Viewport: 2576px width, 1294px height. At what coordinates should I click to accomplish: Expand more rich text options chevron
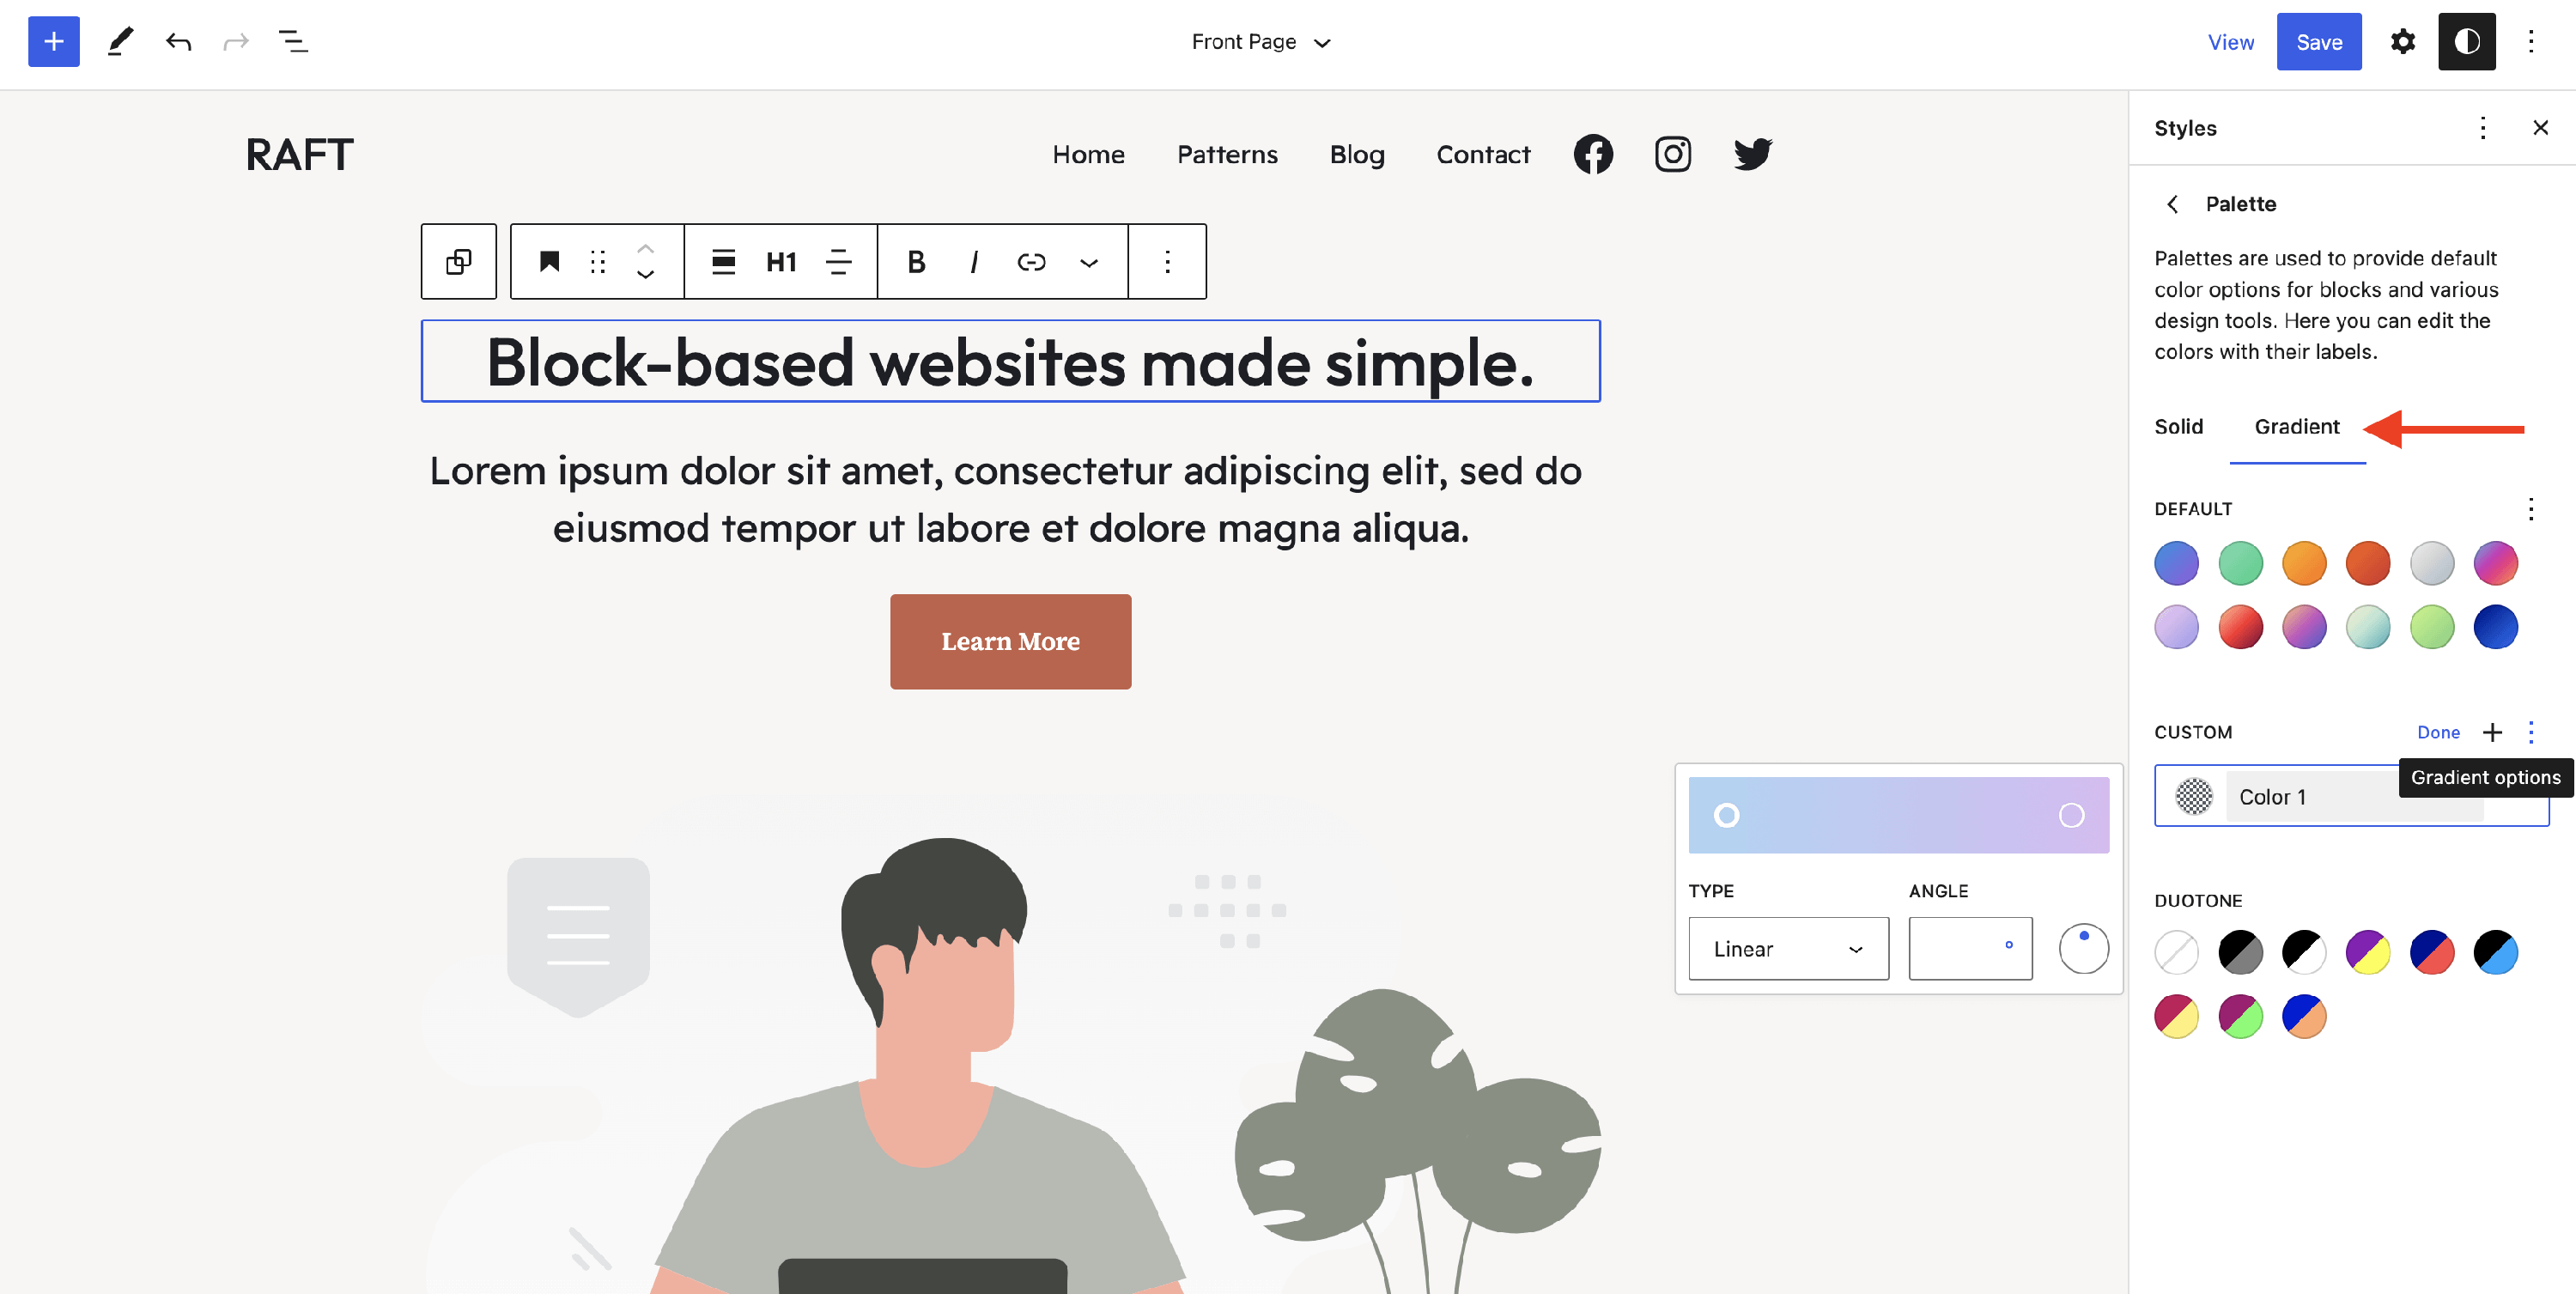[1089, 262]
